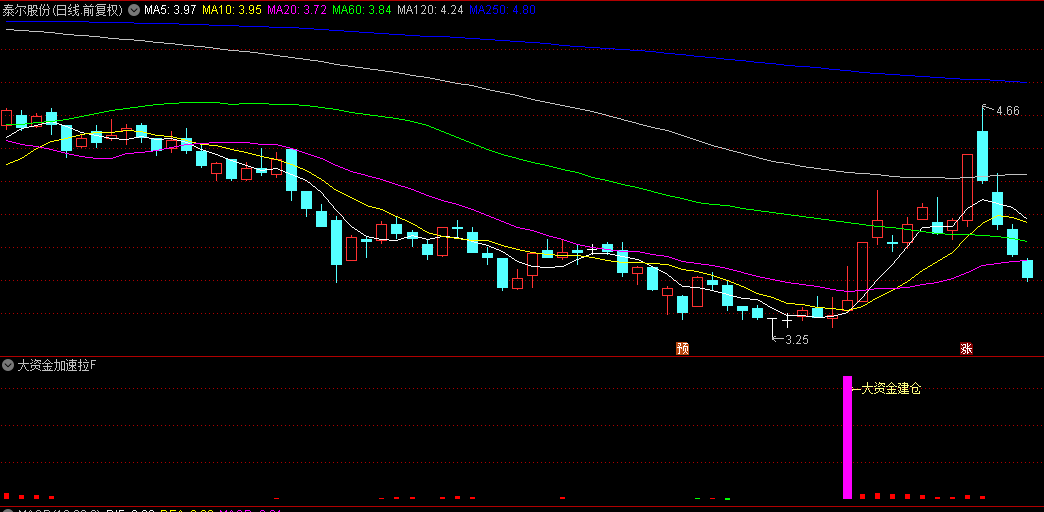1044x512 pixels.
Task: Click the 涨 limit-up marker icon
Action: pos(966,348)
